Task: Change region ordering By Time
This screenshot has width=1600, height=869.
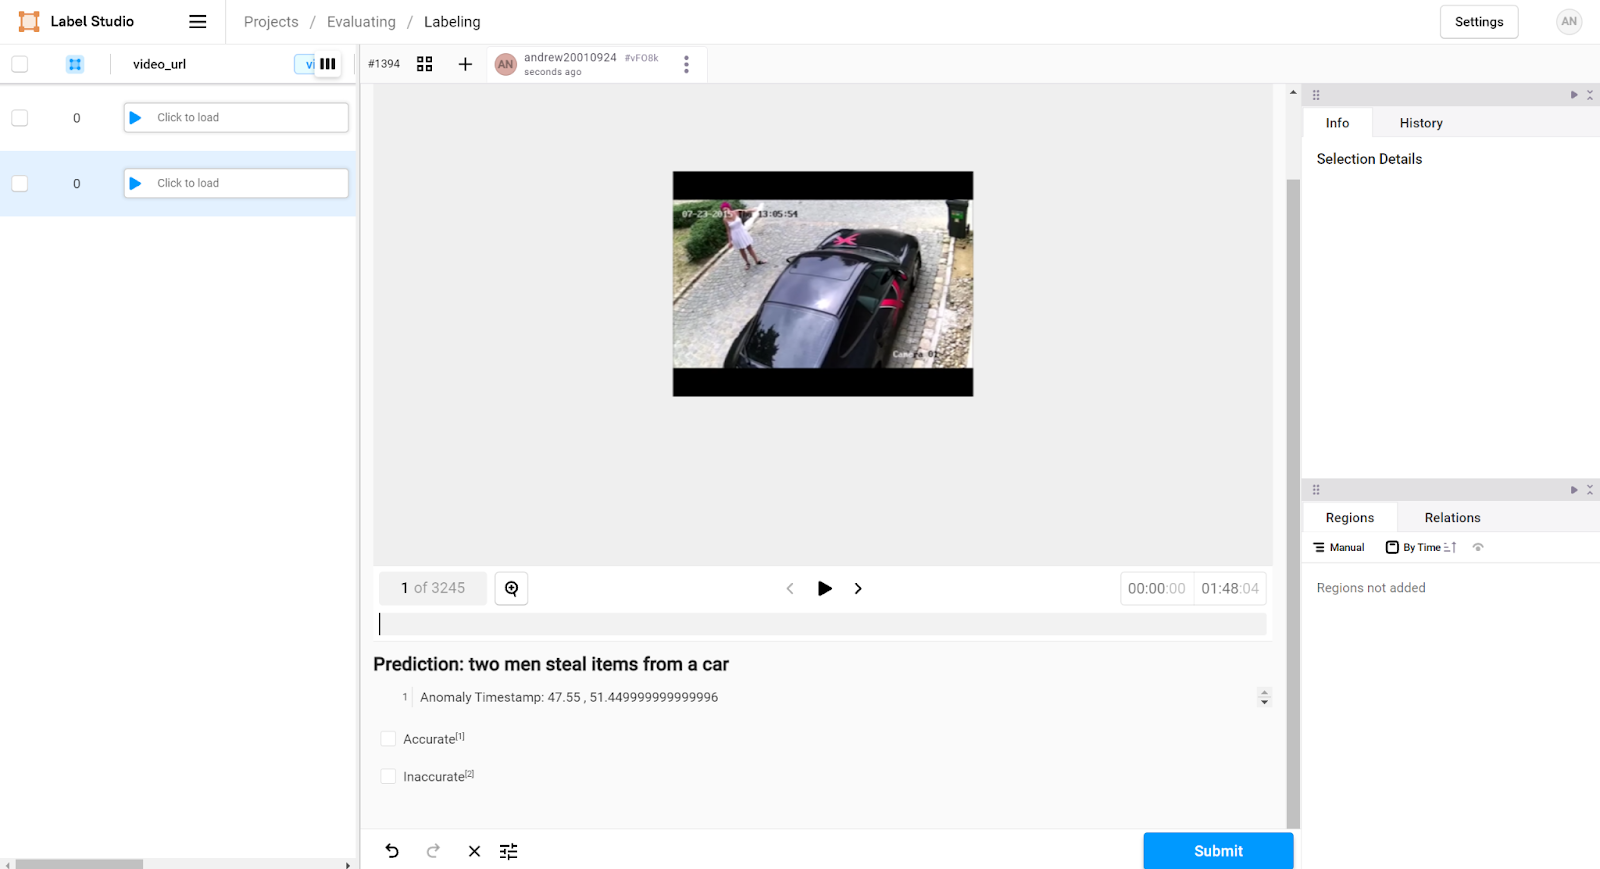Action: pyautogui.click(x=1420, y=547)
